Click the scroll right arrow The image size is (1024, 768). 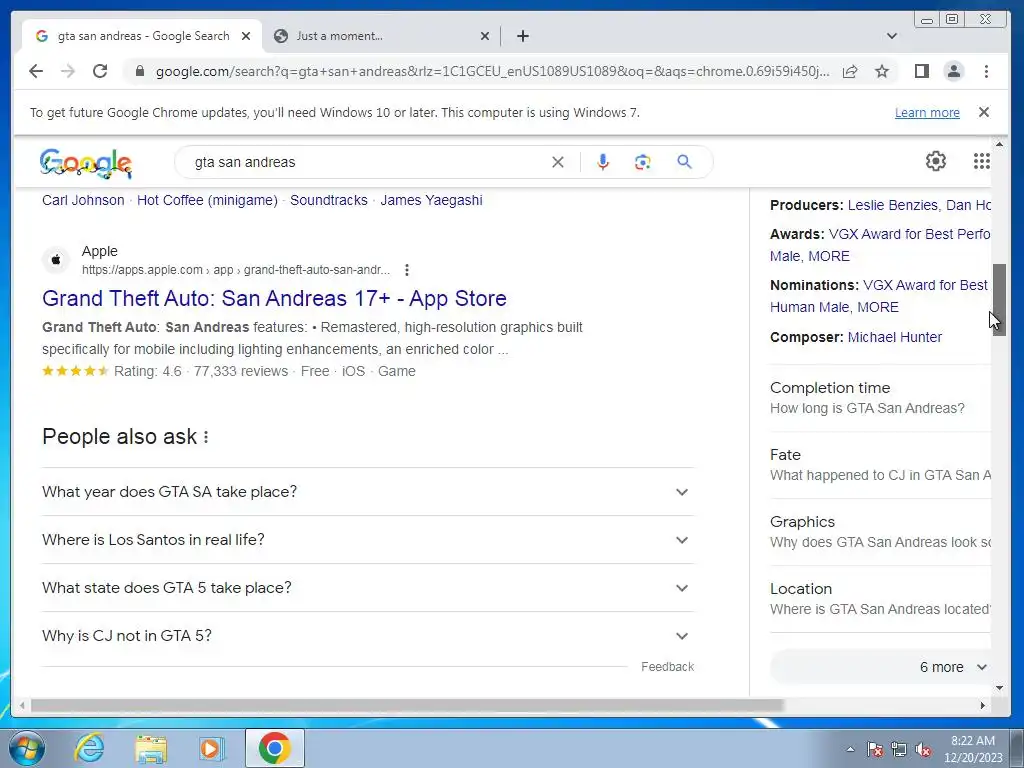pos(982,705)
